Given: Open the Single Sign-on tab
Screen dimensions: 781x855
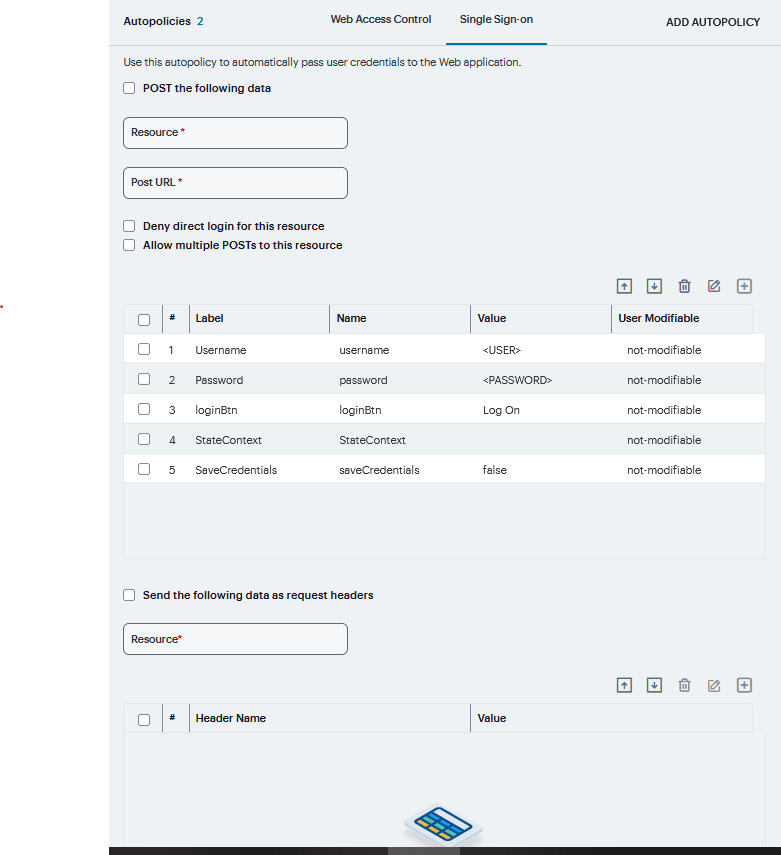Looking at the screenshot, I should point(496,20).
